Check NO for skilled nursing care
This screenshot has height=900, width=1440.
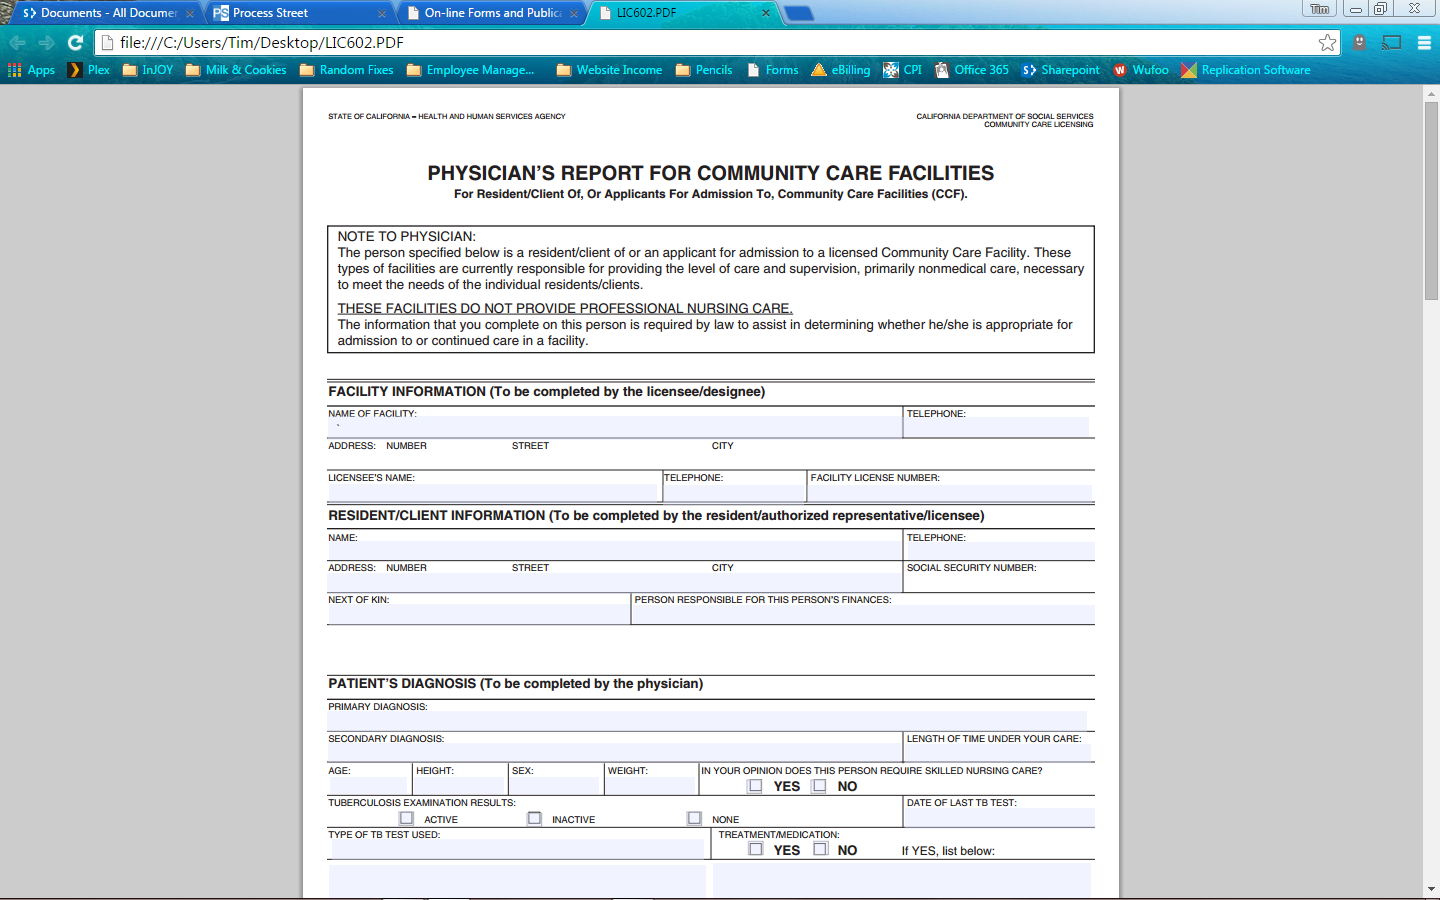coord(820,786)
